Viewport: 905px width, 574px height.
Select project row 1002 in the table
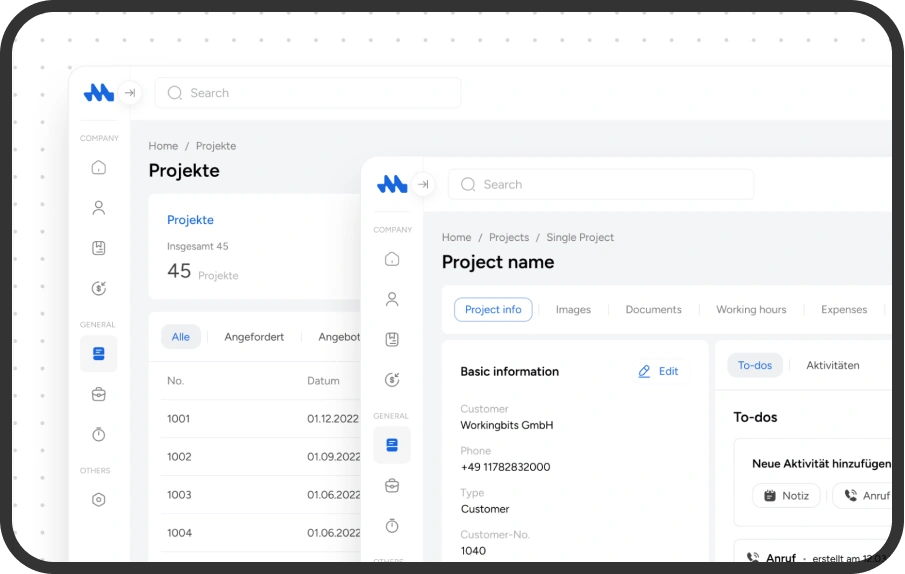[x=179, y=457]
